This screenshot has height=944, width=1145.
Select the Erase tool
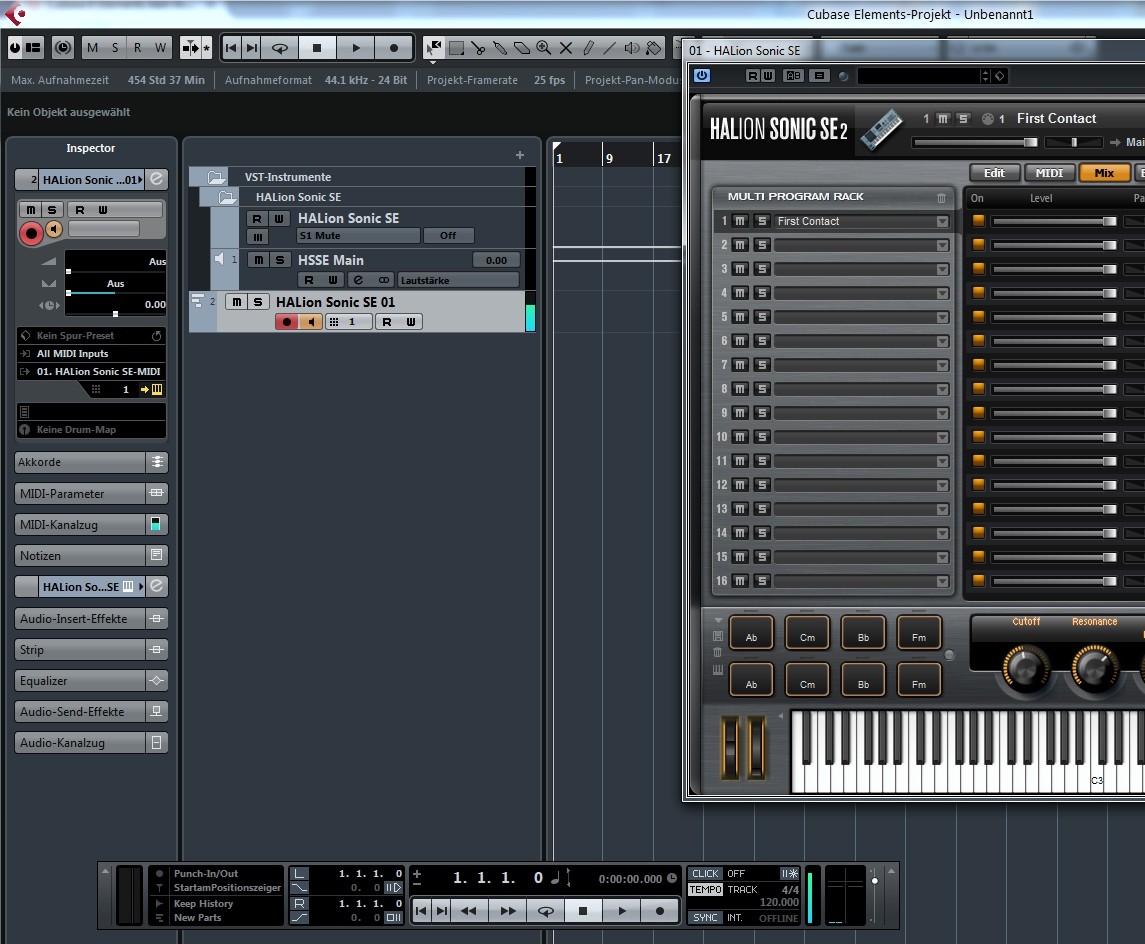click(x=522, y=48)
